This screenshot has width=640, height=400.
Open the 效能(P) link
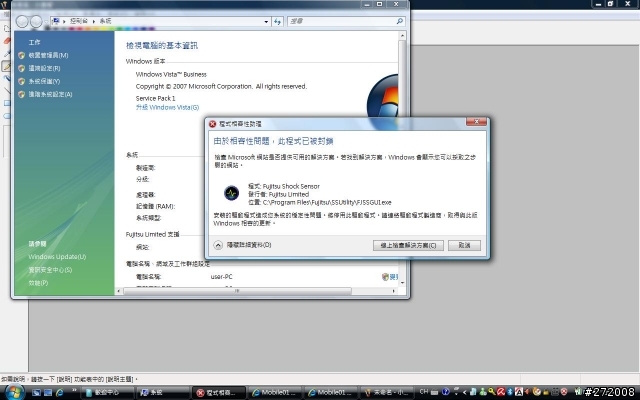(x=38, y=283)
